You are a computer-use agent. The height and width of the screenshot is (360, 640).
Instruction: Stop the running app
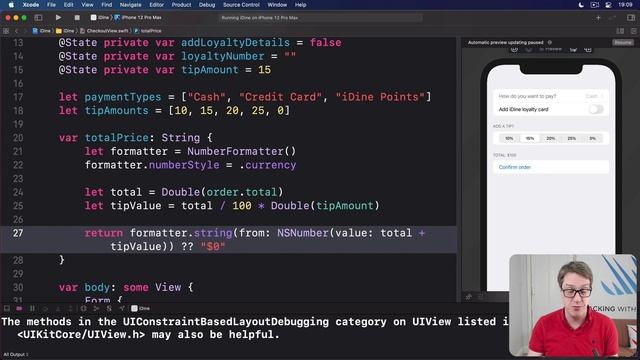point(77,18)
